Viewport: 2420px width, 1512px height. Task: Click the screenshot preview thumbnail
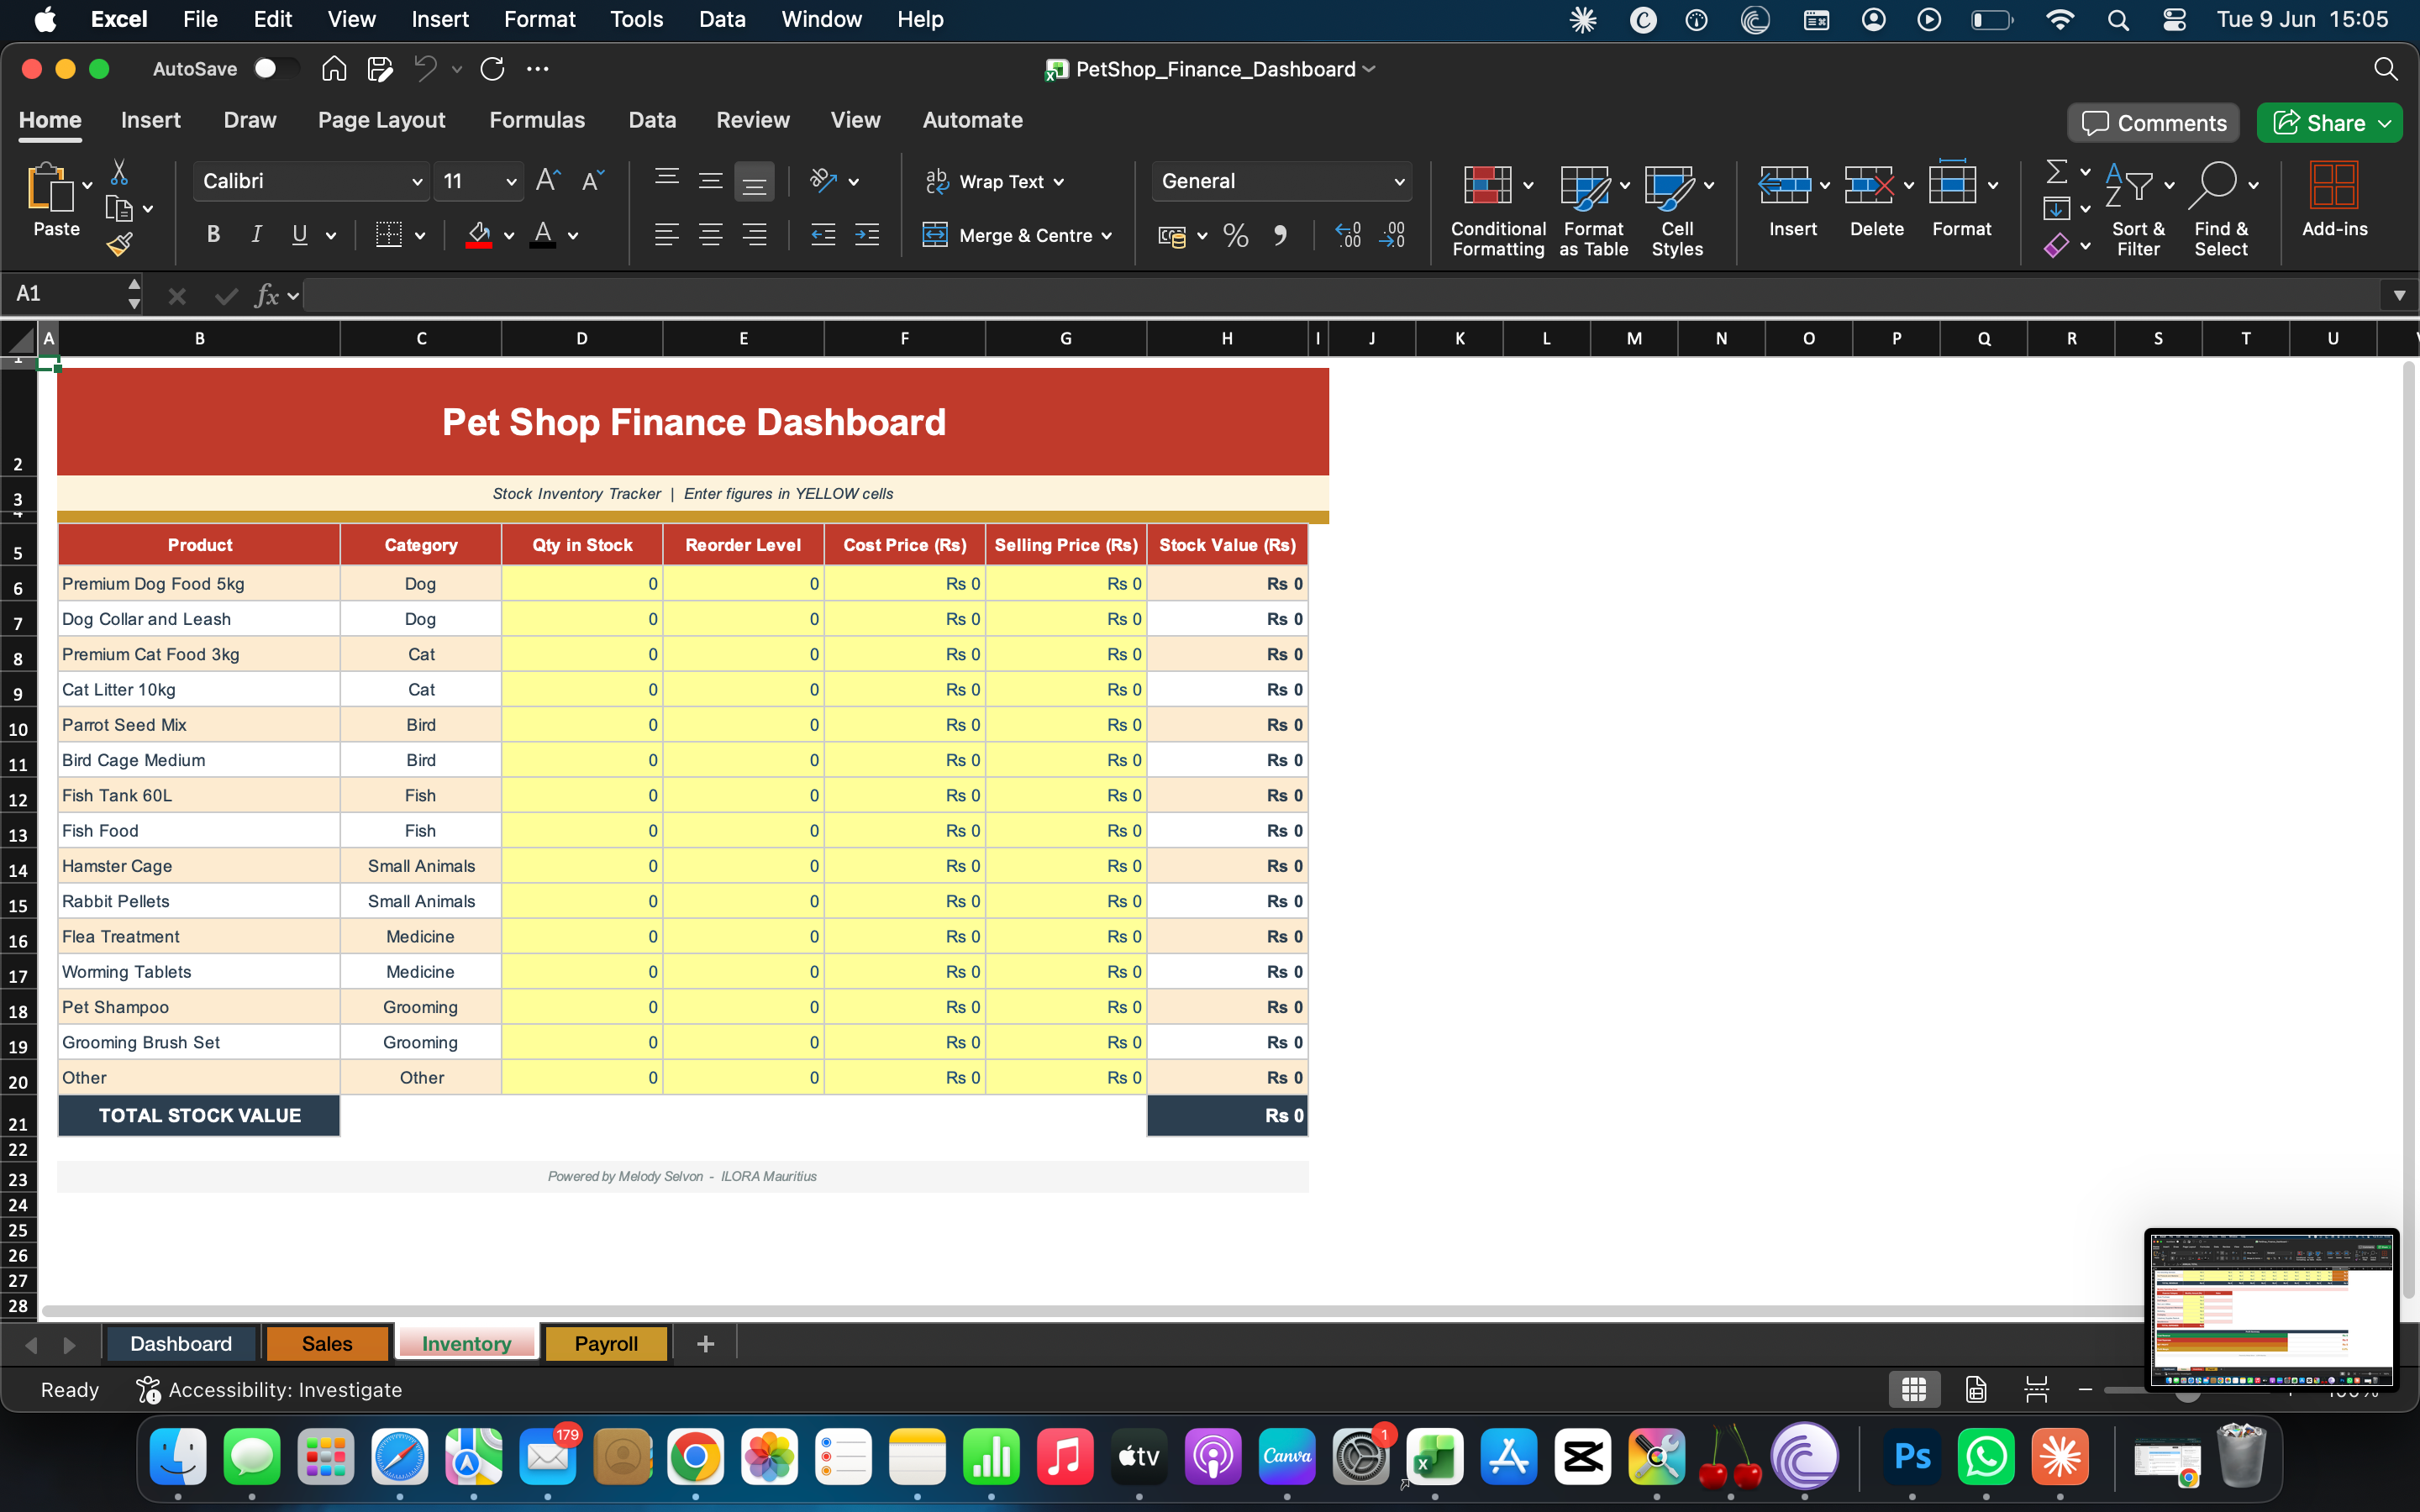pos(2271,1310)
